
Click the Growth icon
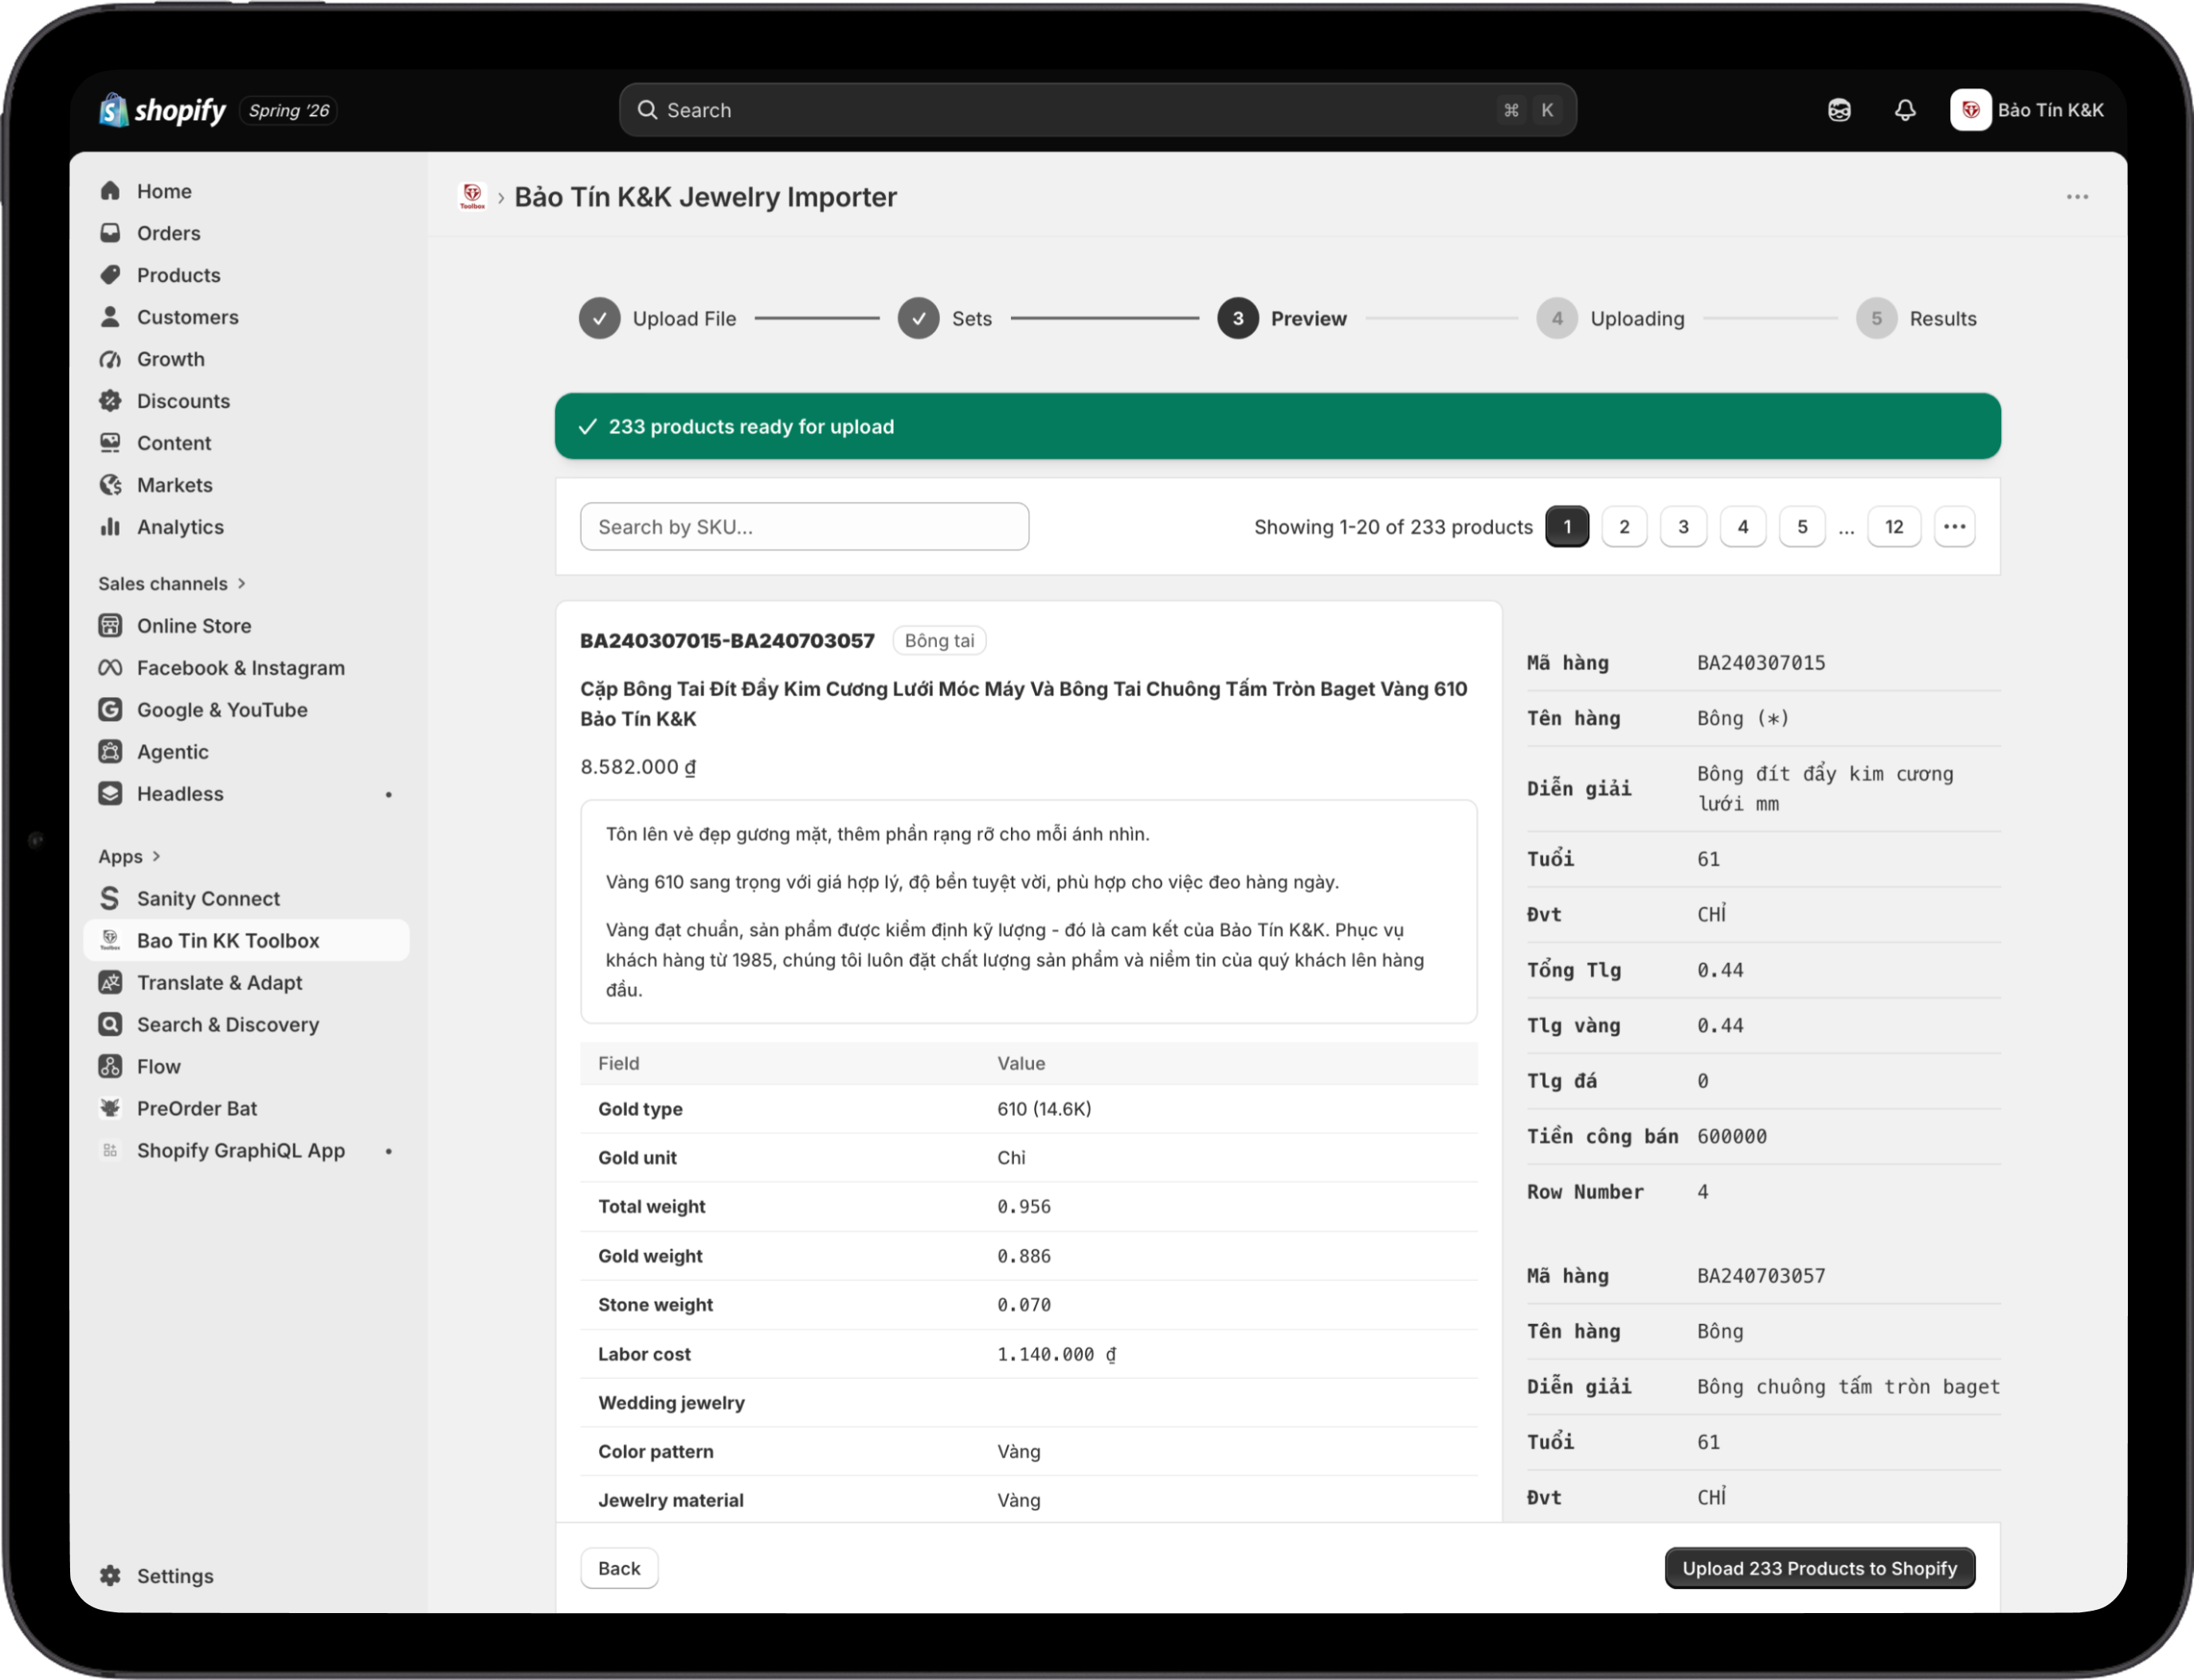click(110, 359)
